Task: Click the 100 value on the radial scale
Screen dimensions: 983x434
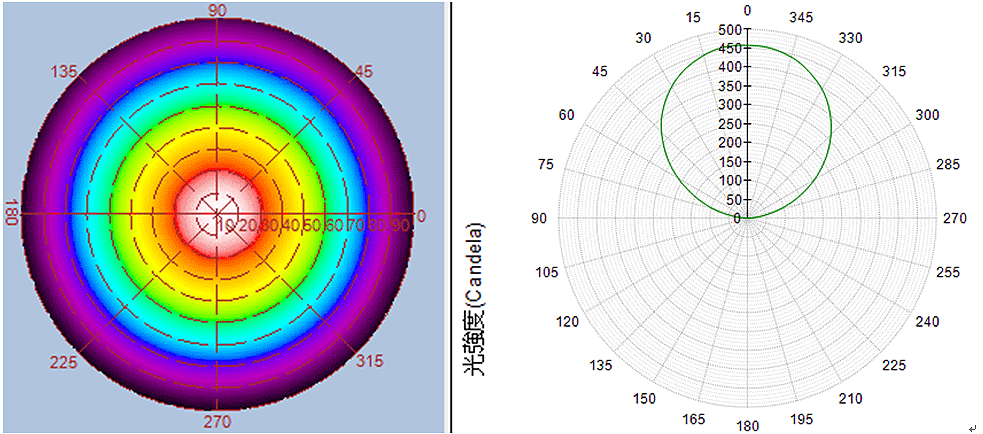Action: point(729,181)
